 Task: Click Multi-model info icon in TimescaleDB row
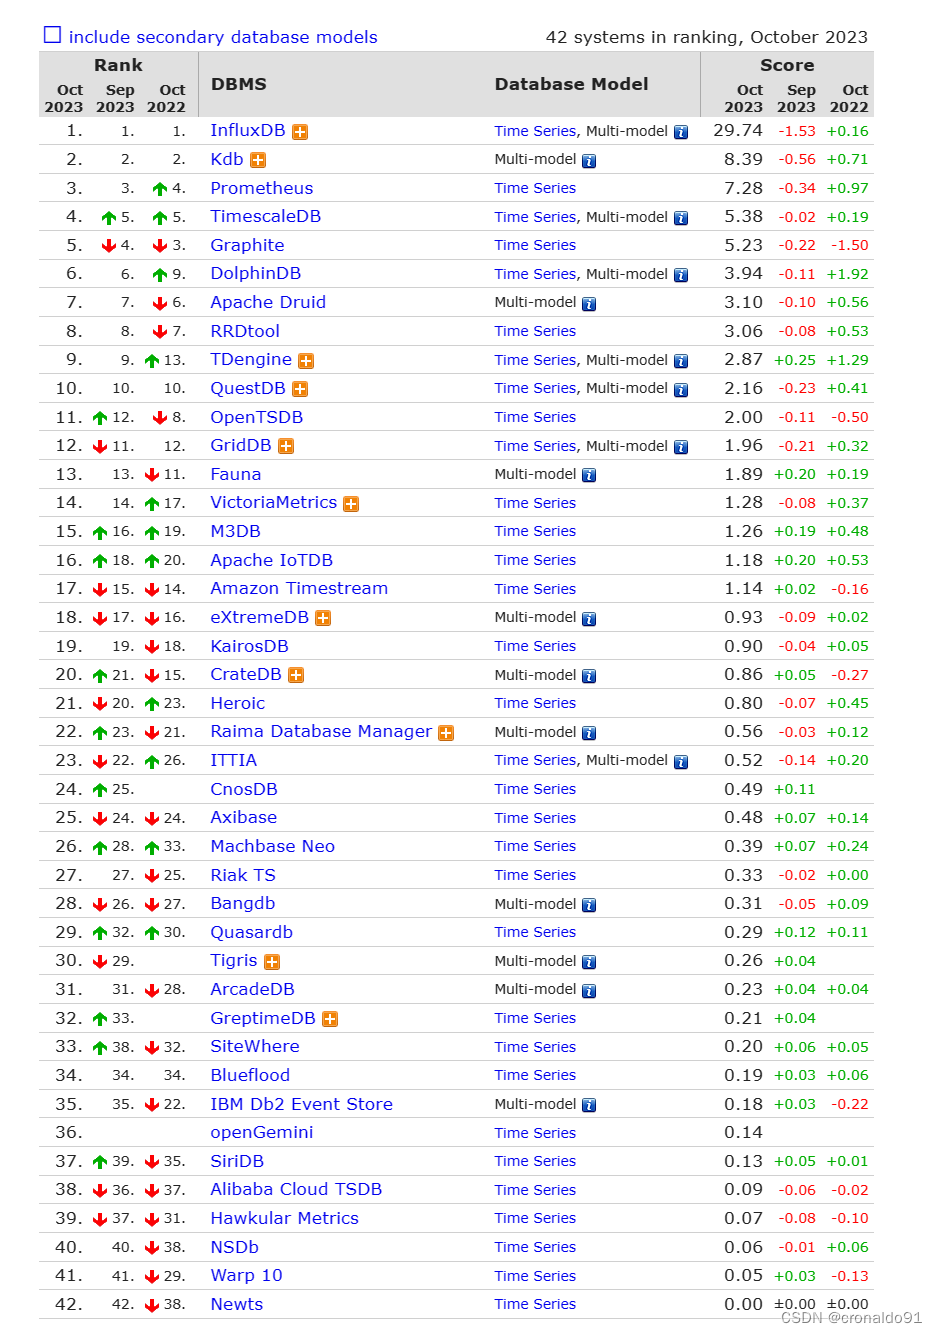tap(681, 218)
